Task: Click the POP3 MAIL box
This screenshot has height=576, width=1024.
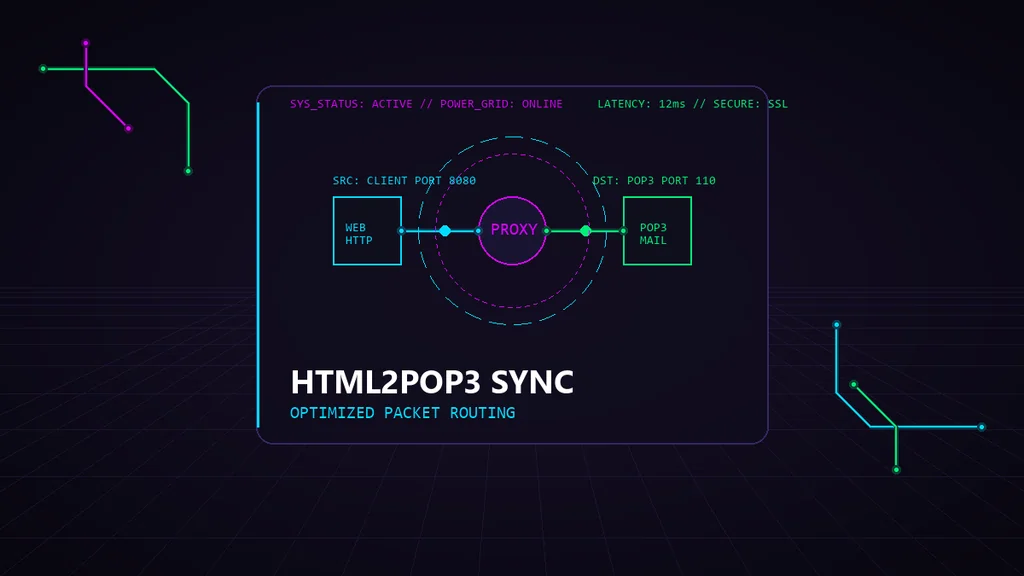Action: (x=657, y=231)
